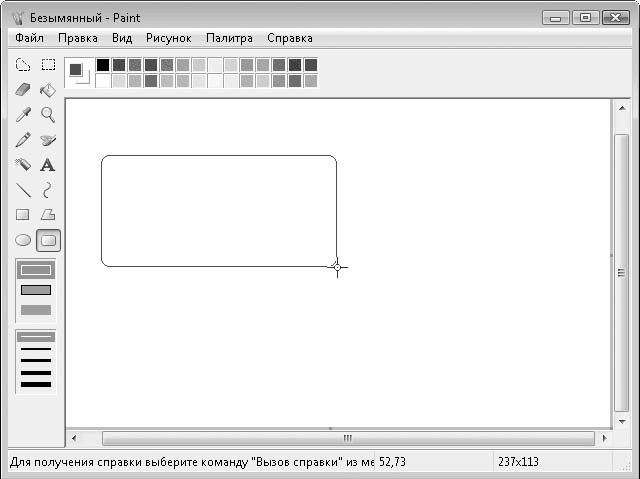
Task: Open the Палитра menu
Action: (229, 38)
